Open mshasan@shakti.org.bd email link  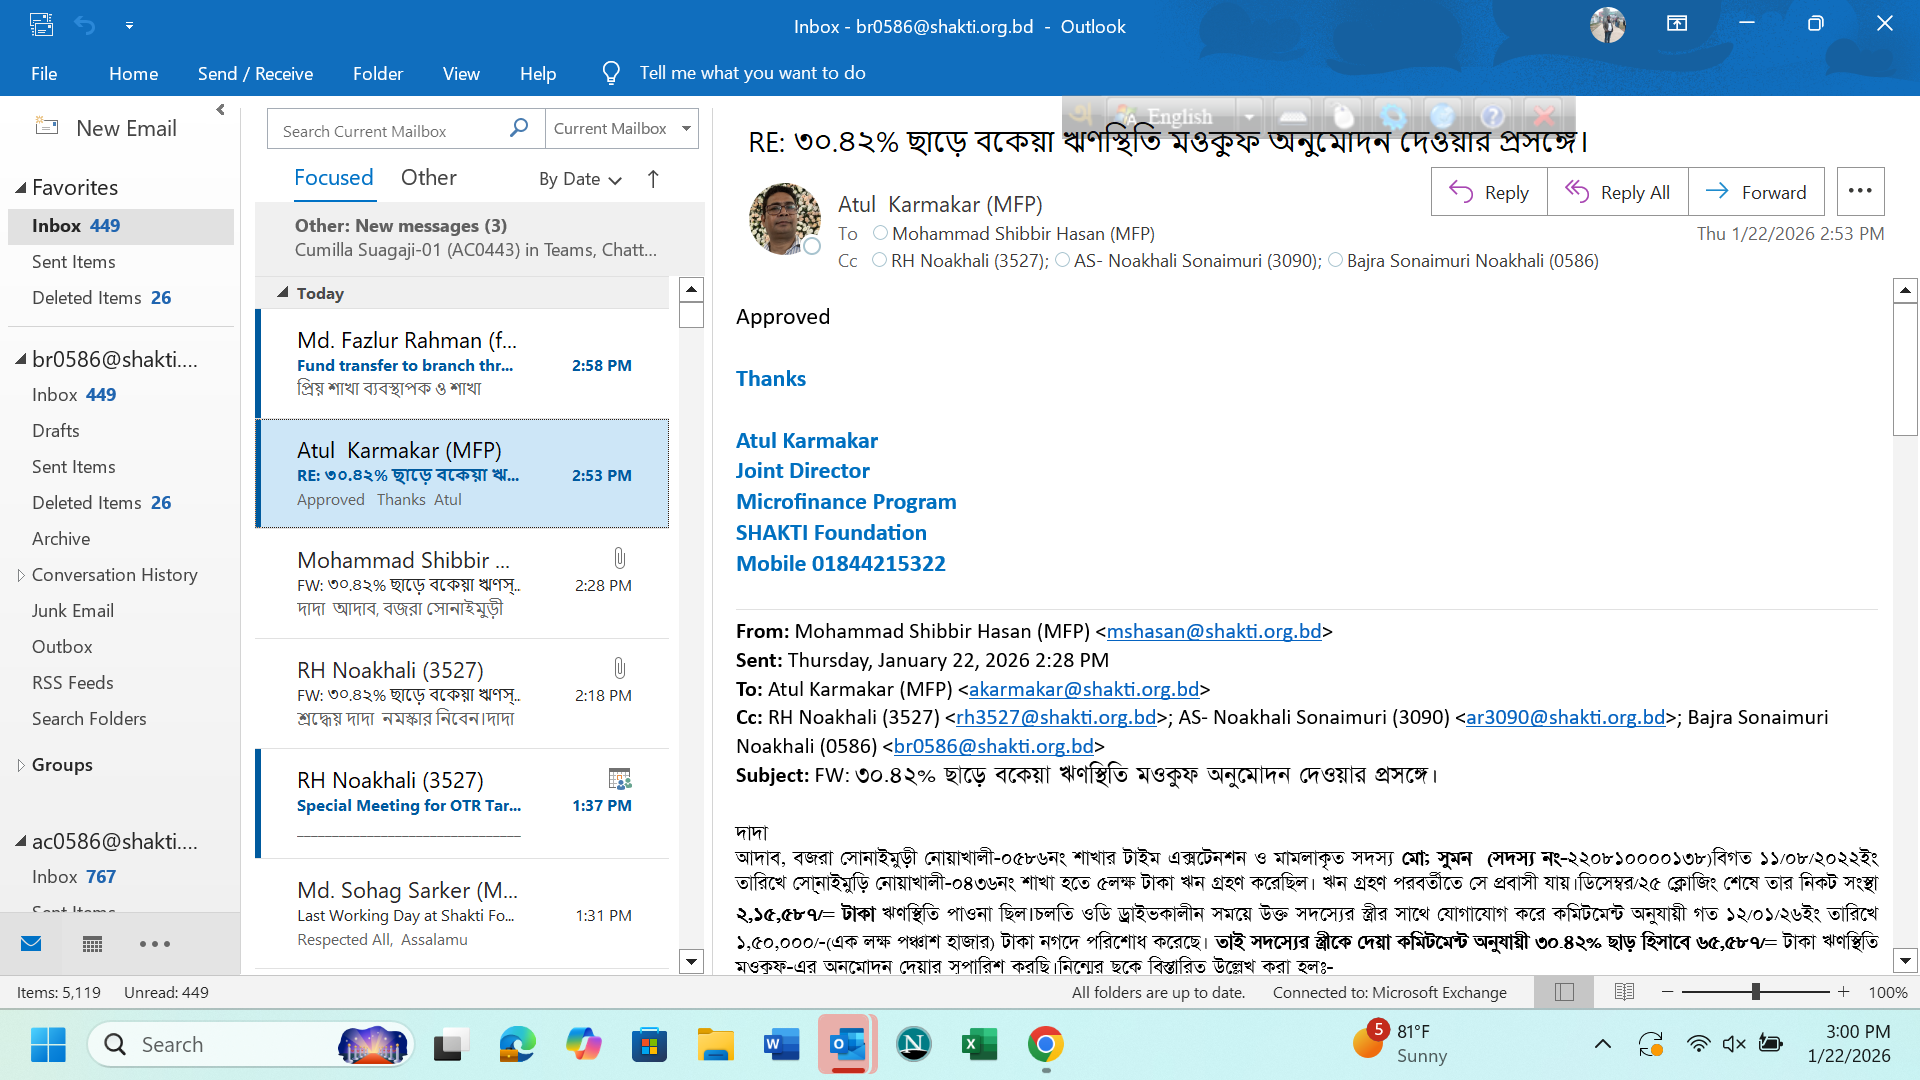click(x=1213, y=631)
